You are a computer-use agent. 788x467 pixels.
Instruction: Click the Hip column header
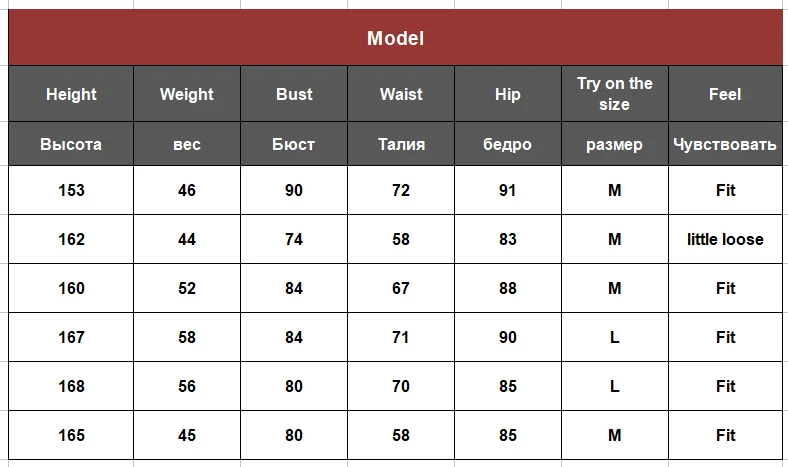508,94
